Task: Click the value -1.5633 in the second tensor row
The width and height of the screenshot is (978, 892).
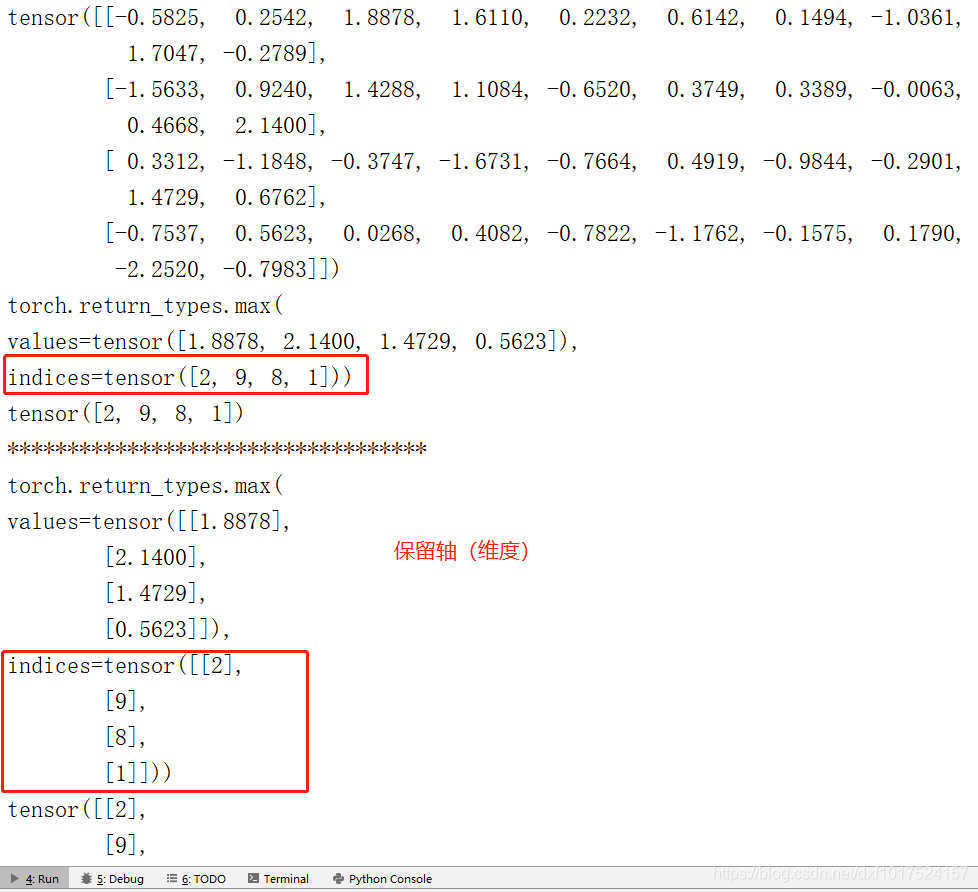Action: point(158,89)
